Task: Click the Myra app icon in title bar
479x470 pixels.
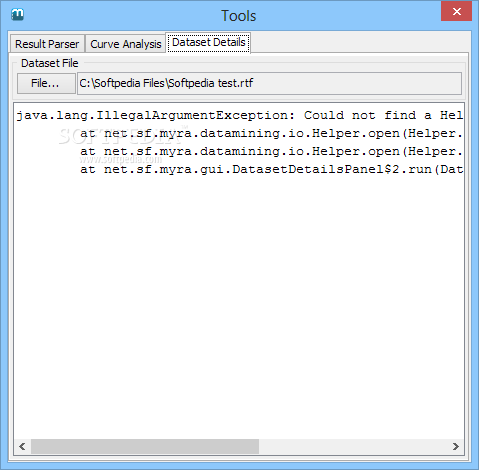Action: click(17, 14)
